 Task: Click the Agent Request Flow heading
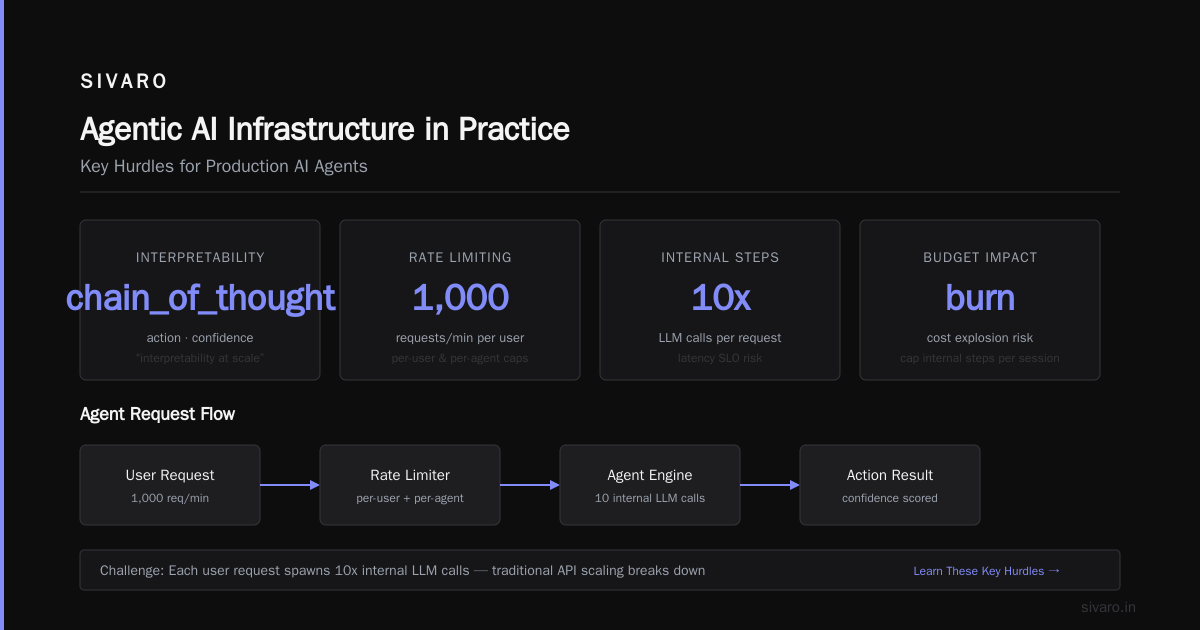point(158,414)
